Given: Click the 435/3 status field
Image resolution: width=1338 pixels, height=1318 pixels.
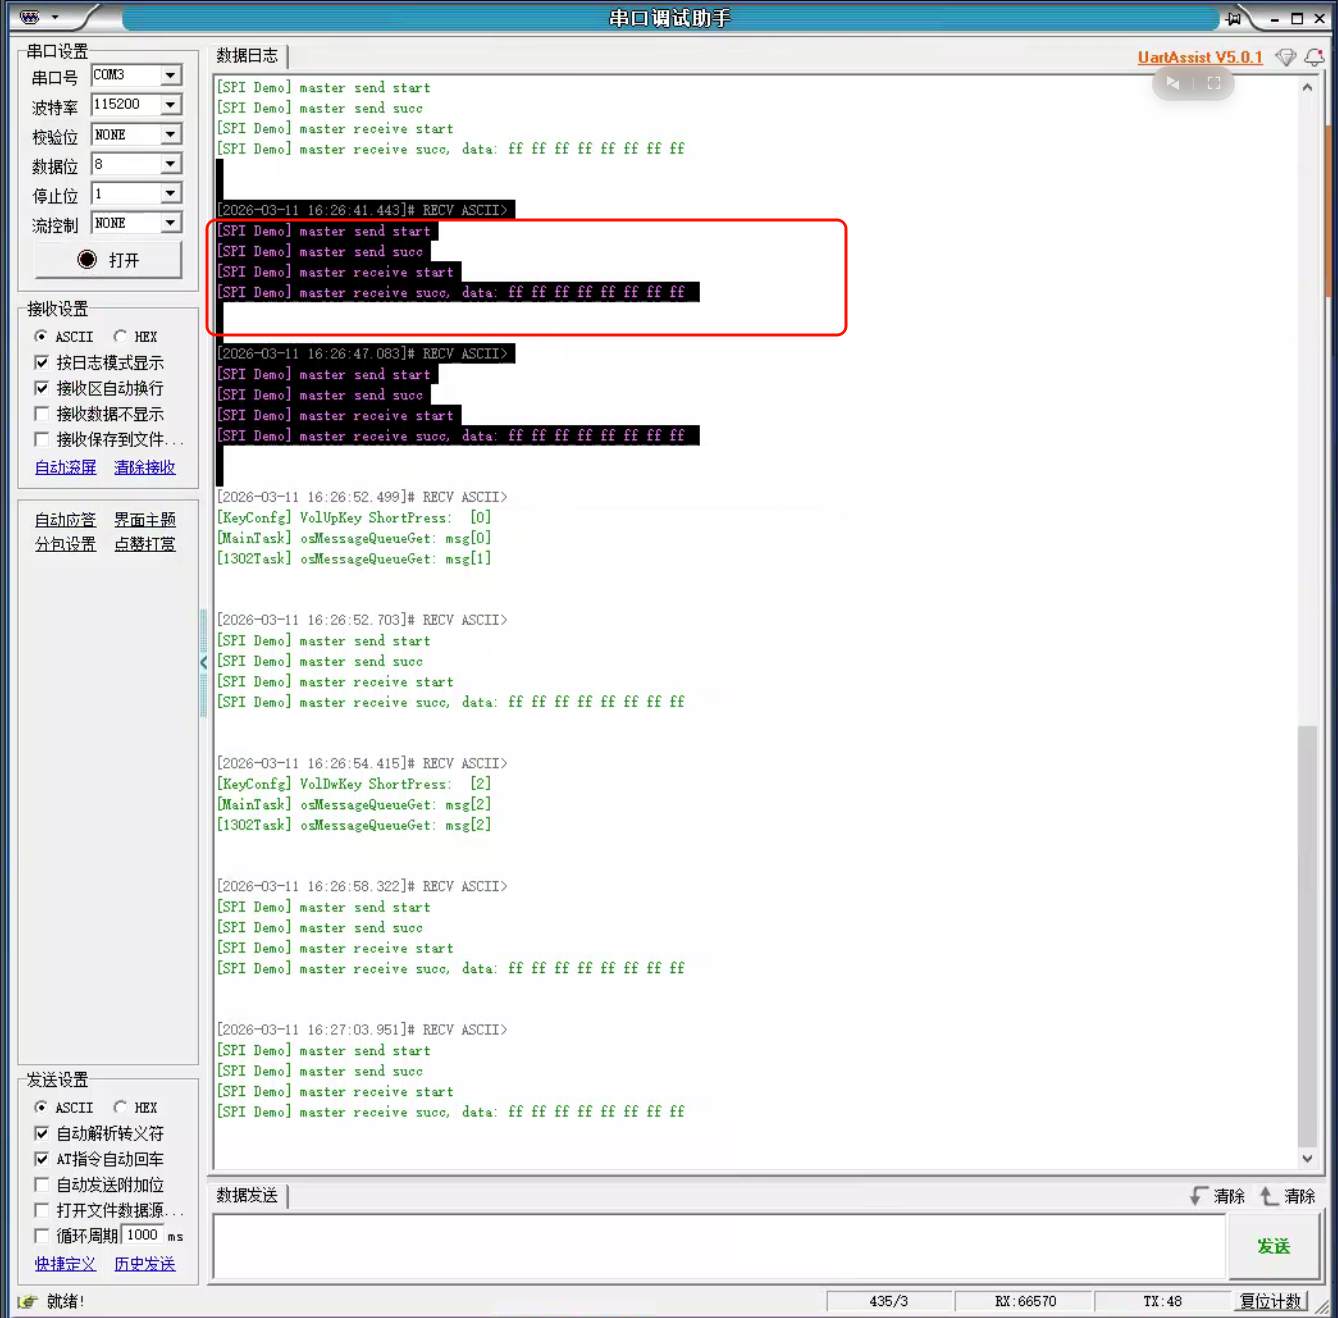Looking at the screenshot, I should [x=889, y=1301].
